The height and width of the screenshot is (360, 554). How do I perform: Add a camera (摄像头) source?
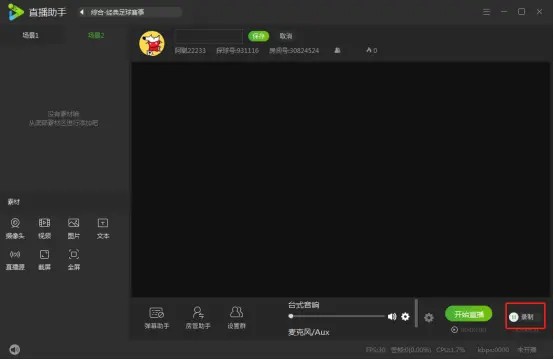point(15,229)
